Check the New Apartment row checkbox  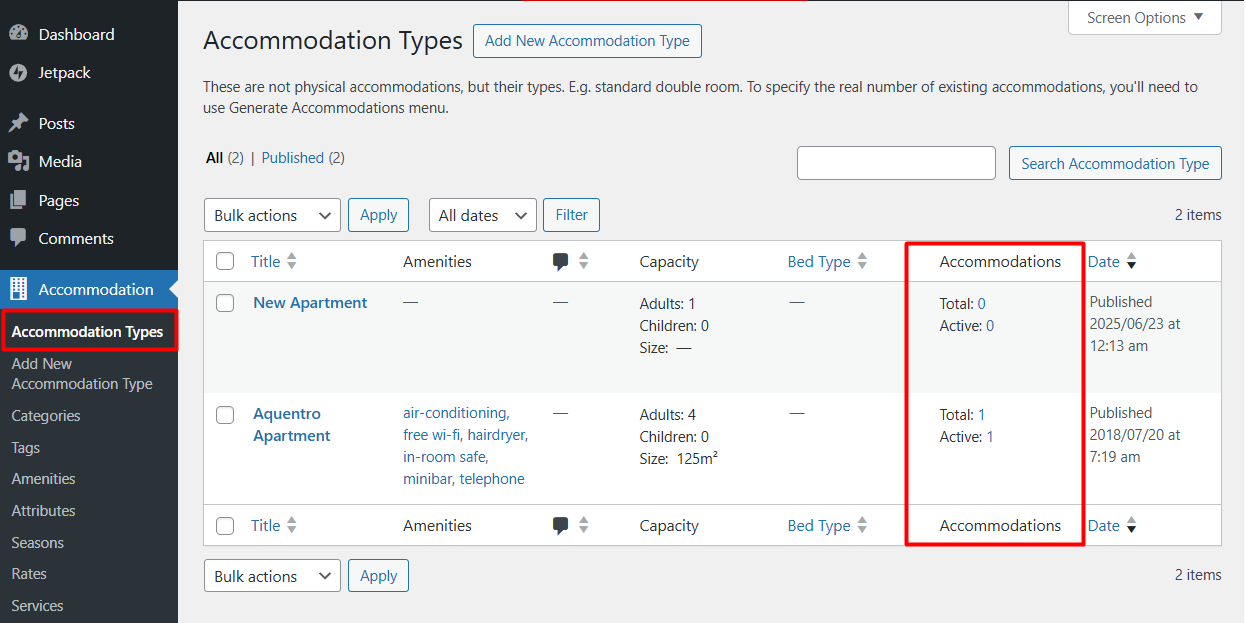[225, 303]
